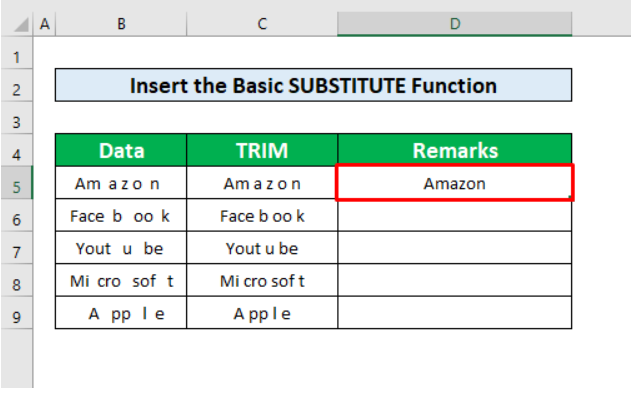Click the green Data header cell
This screenshot has width=632, height=402.
click(121, 151)
